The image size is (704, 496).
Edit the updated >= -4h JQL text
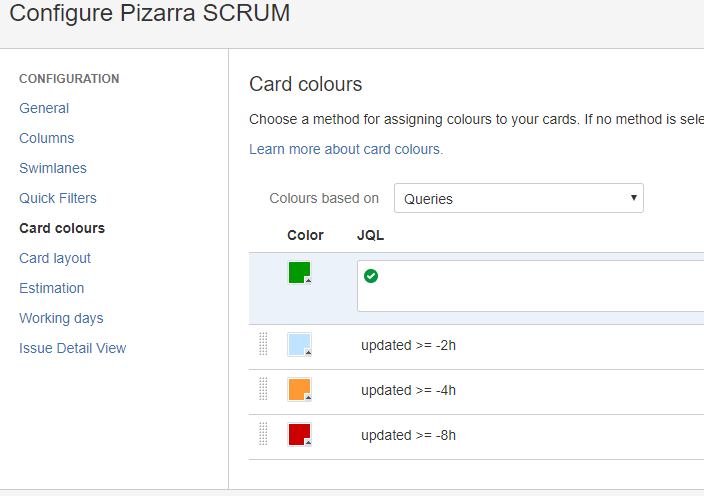click(x=409, y=391)
